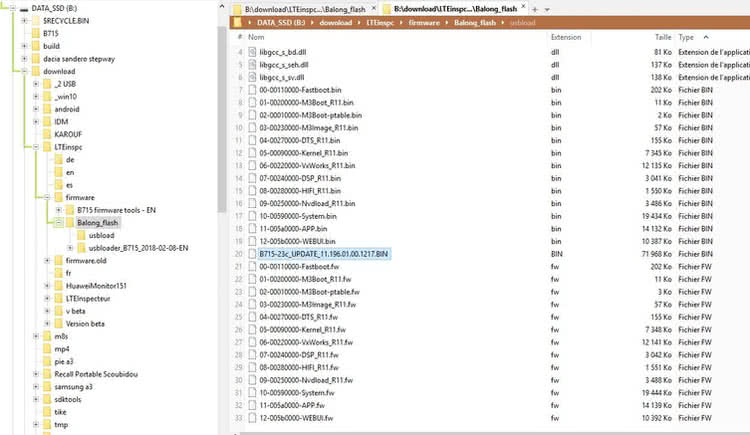Open the tab list dropdown arrow
Viewport: 750px width, 435px height.
(x=547, y=10)
